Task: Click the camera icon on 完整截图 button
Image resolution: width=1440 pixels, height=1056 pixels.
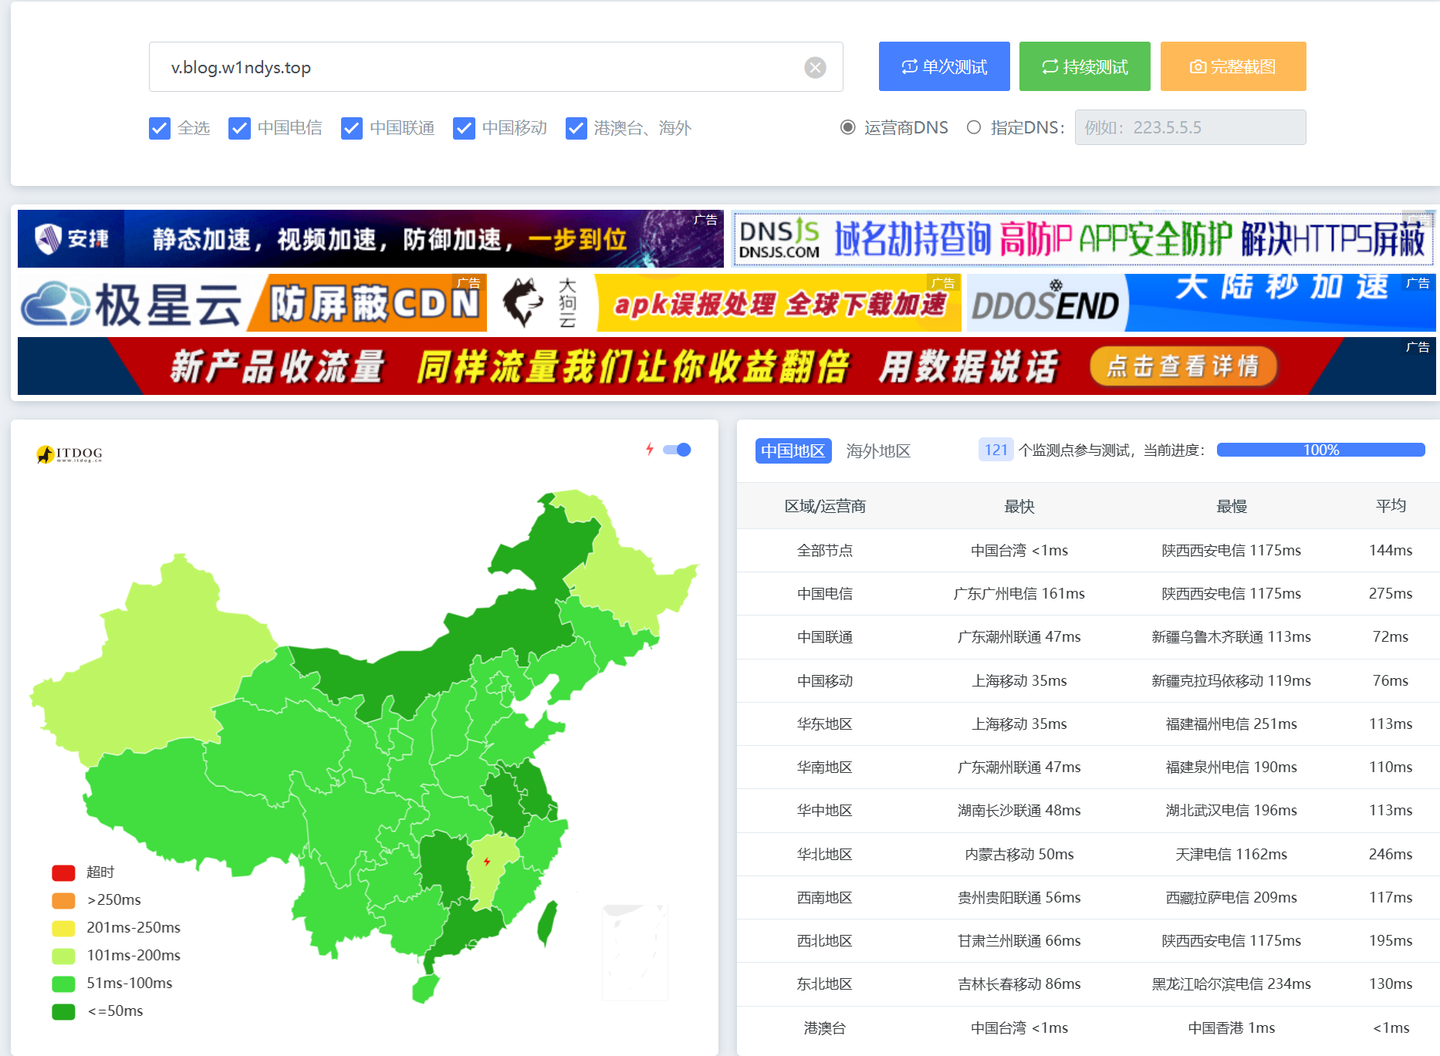Action: pos(1198,66)
